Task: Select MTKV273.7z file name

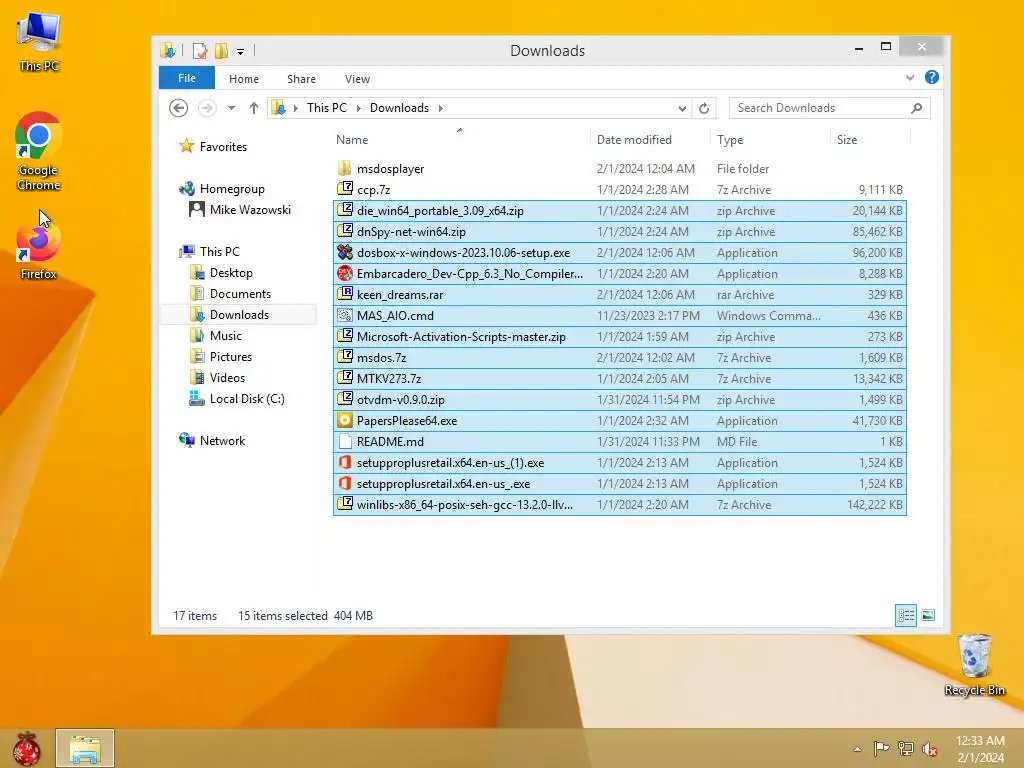Action: (x=389, y=379)
